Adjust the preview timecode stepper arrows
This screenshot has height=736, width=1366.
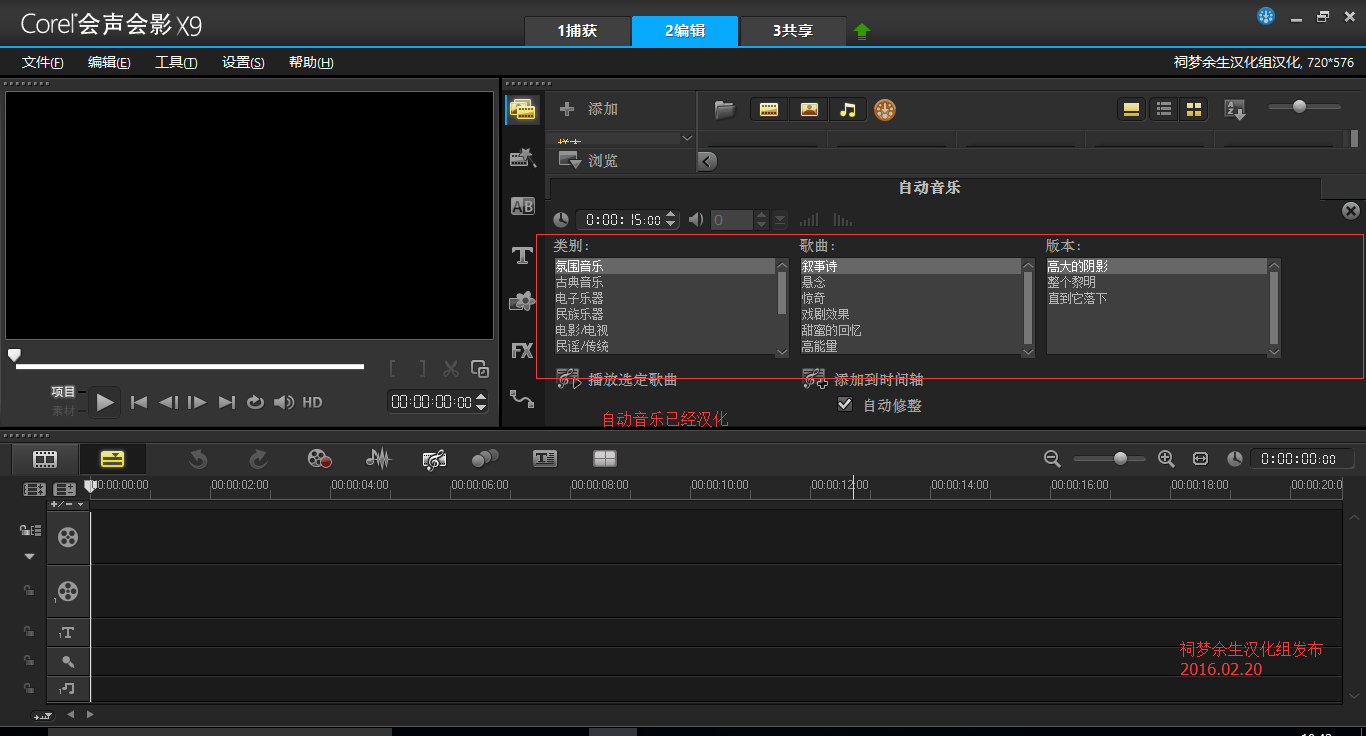[481, 402]
